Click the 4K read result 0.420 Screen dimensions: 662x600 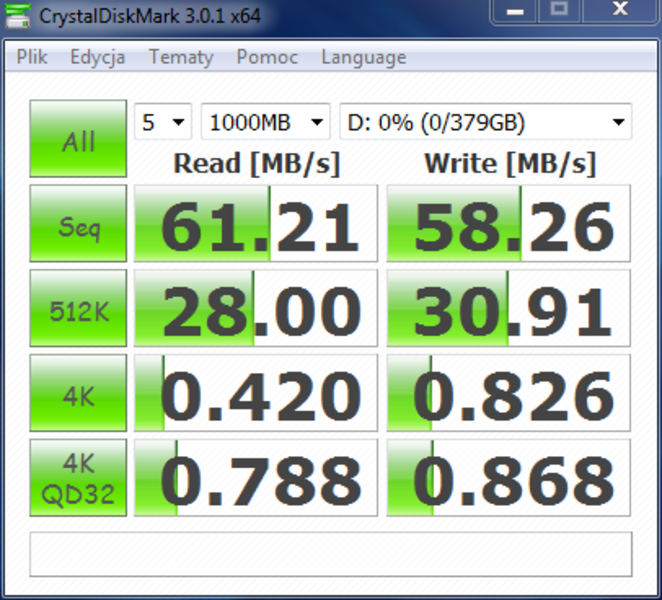256,393
